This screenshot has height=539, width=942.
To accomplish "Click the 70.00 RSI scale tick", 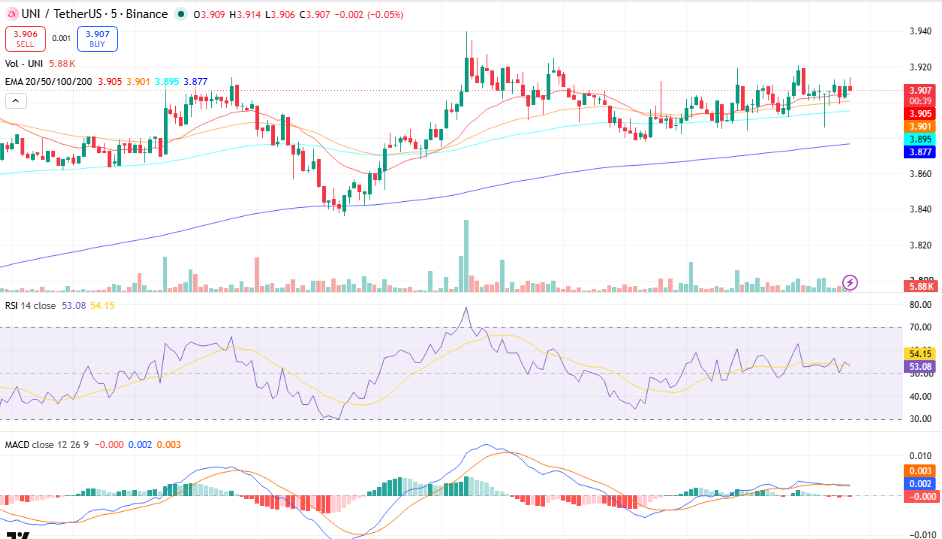I will pos(920,327).
